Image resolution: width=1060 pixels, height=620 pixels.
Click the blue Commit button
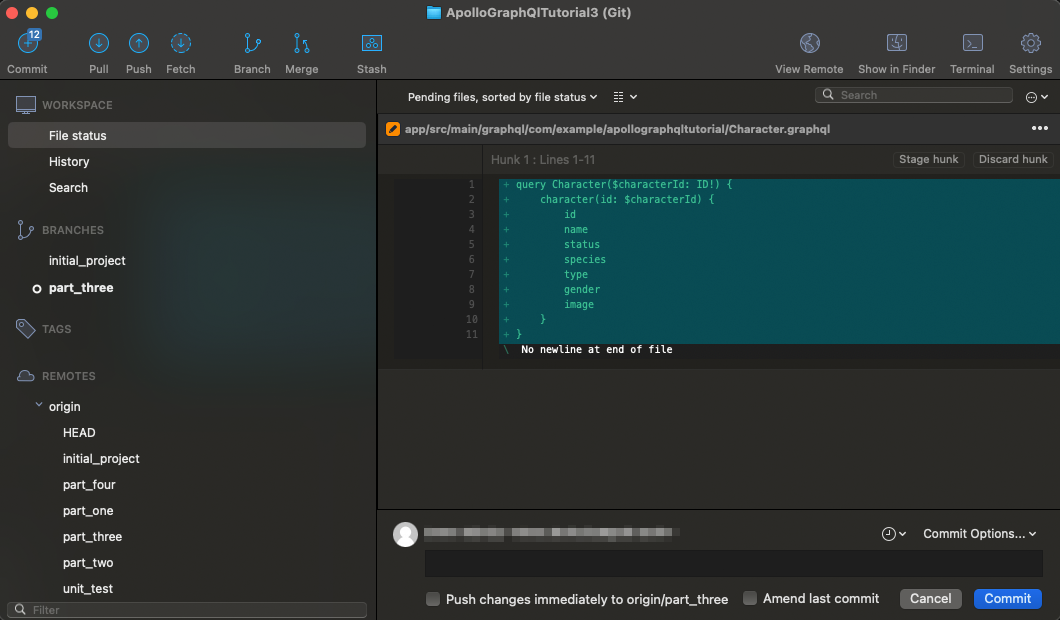pyautogui.click(x=1007, y=598)
